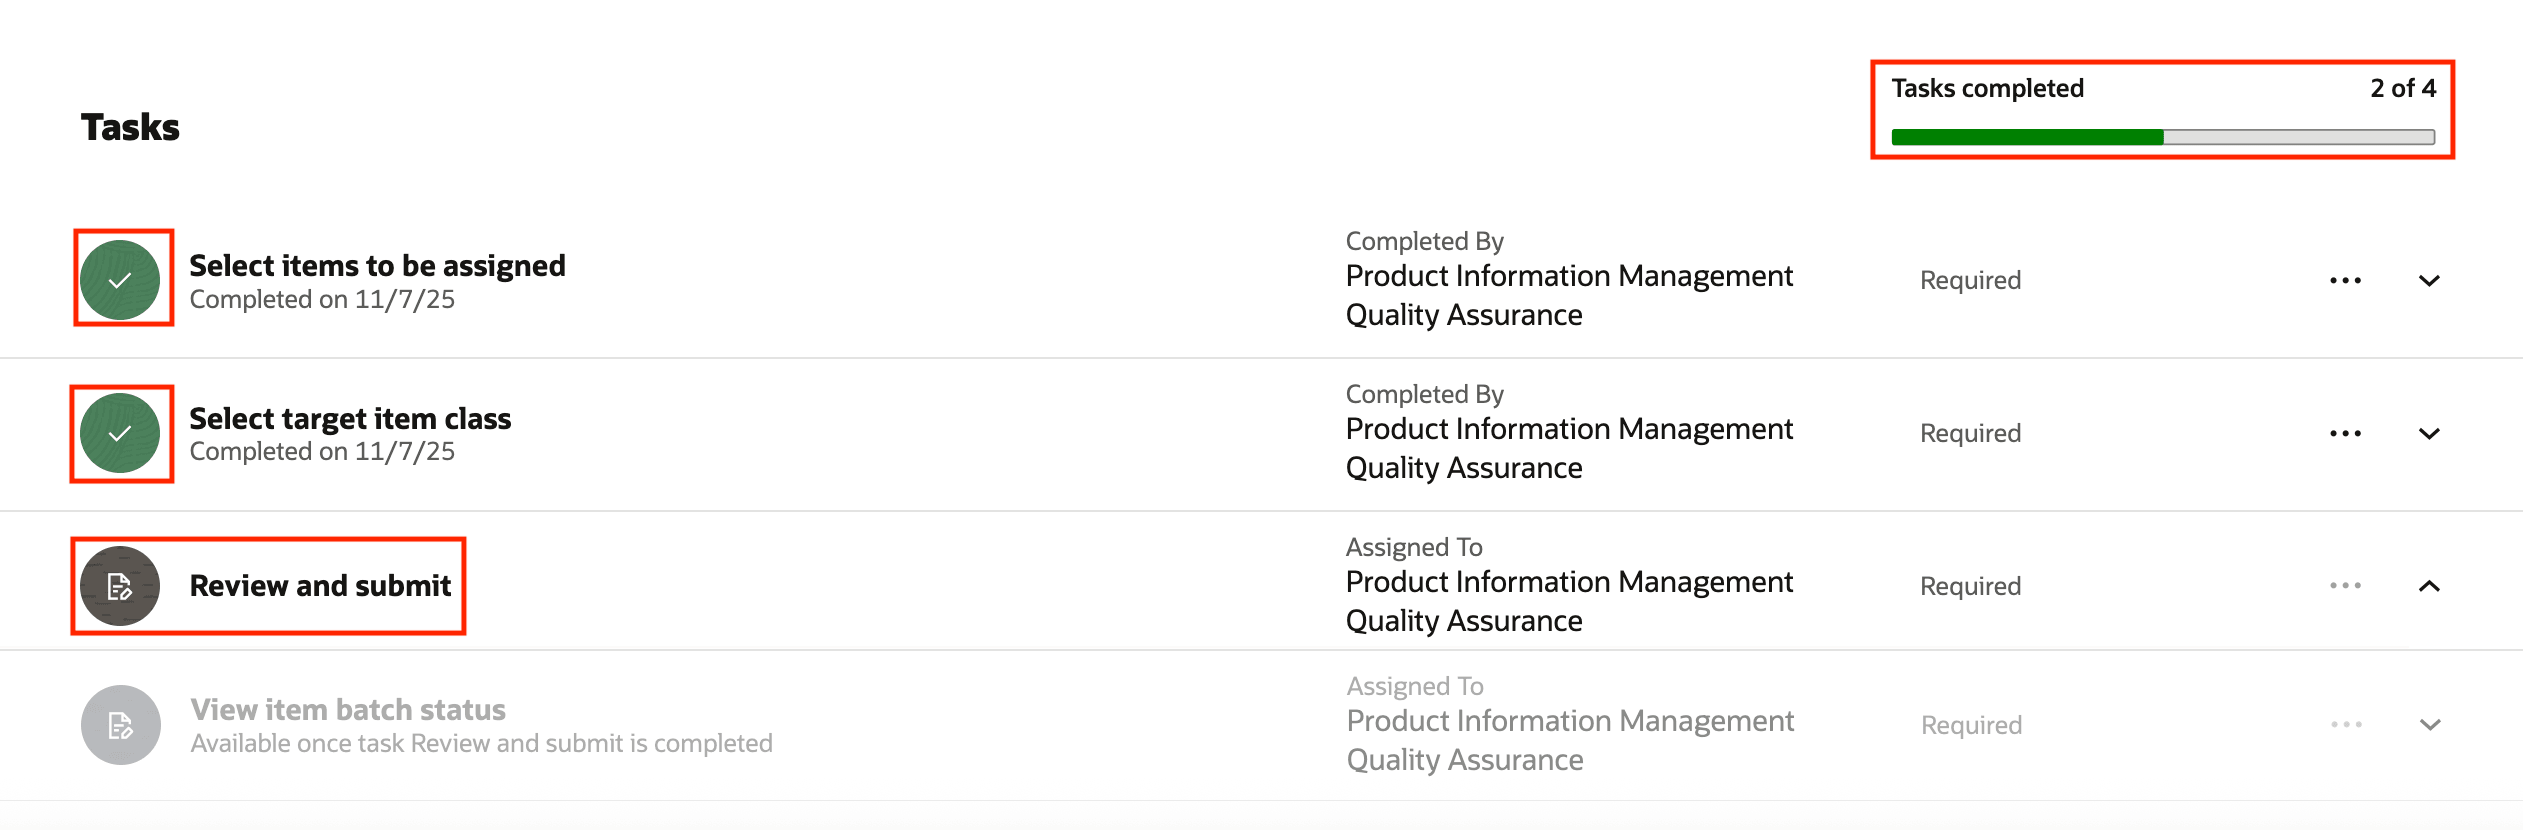Expand the View item batch status task
Viewport: 2523px width, 830px height.
(x=2430, y=725)
